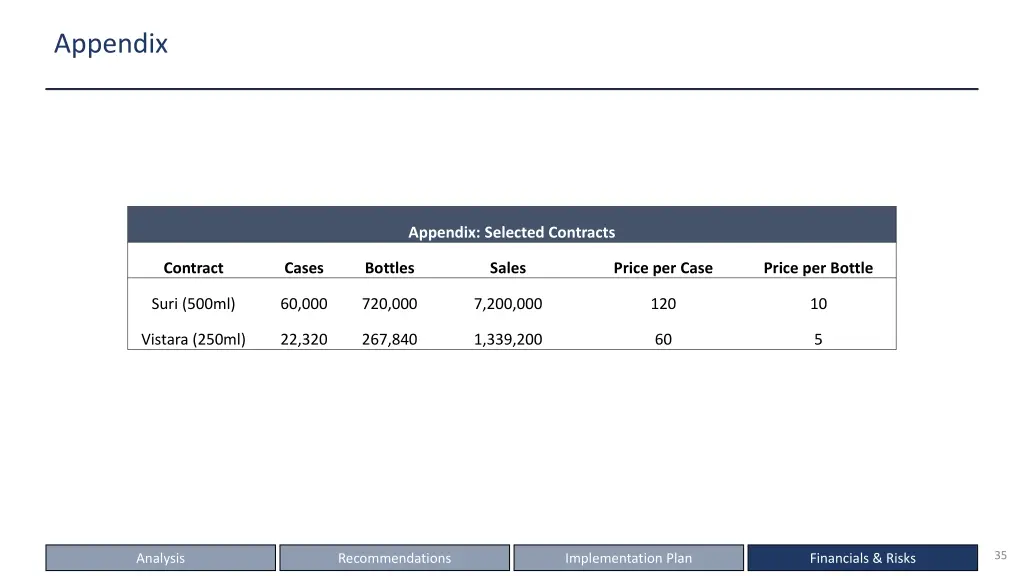Image resolution: width=1024 pixels, height=576 pixels.
Task: Select the Price per Bottle header
Action: click(818, 268)
